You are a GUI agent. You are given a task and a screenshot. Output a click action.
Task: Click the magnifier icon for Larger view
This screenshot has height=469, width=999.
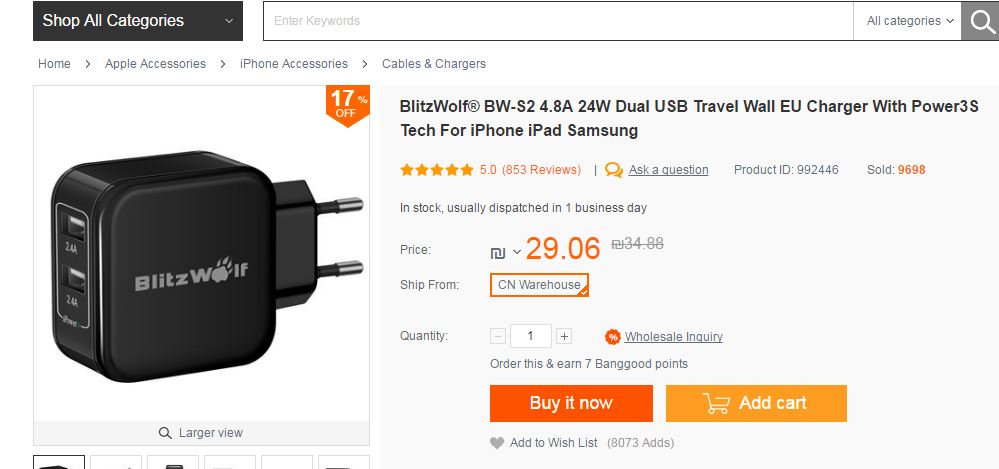point(165,433)
